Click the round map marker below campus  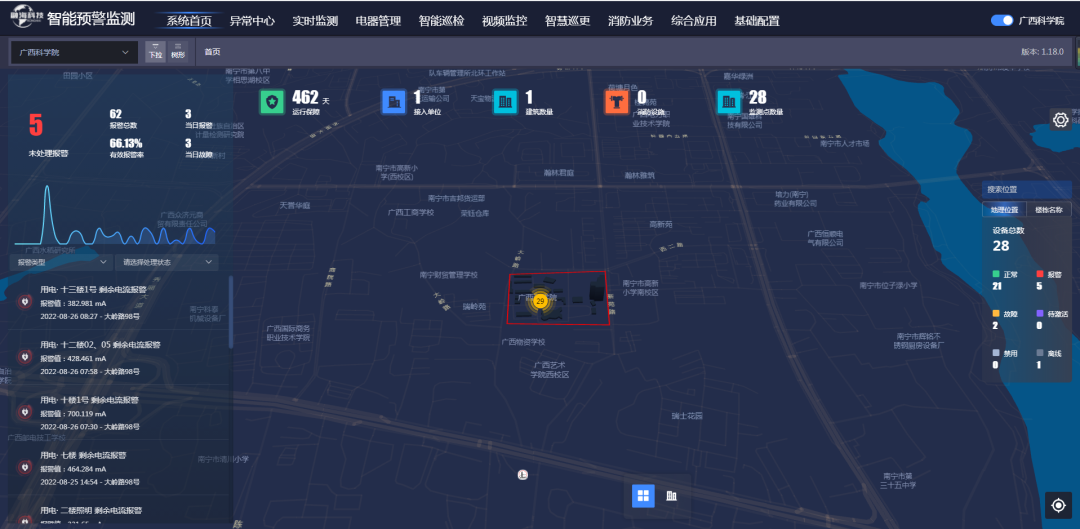point(523,475)
